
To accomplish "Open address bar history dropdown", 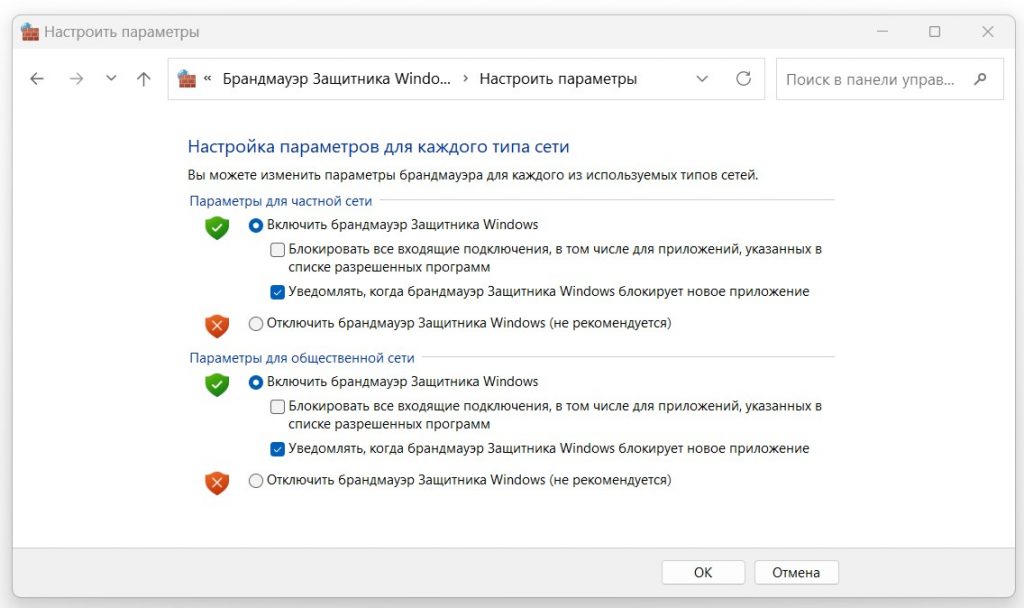I will tap(702, 79).
